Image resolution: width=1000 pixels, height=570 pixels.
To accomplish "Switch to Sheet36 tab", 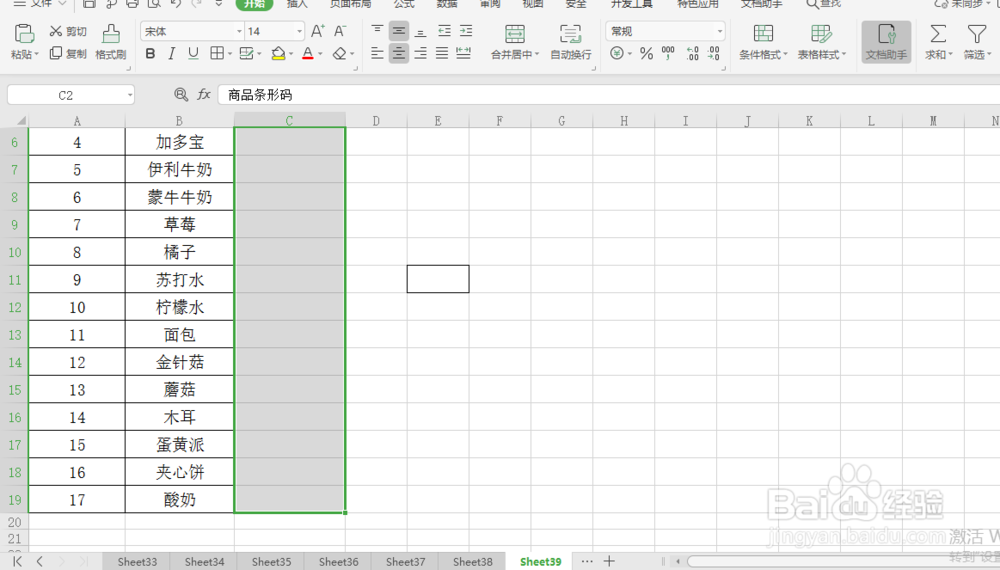I will tap(338, 562).
